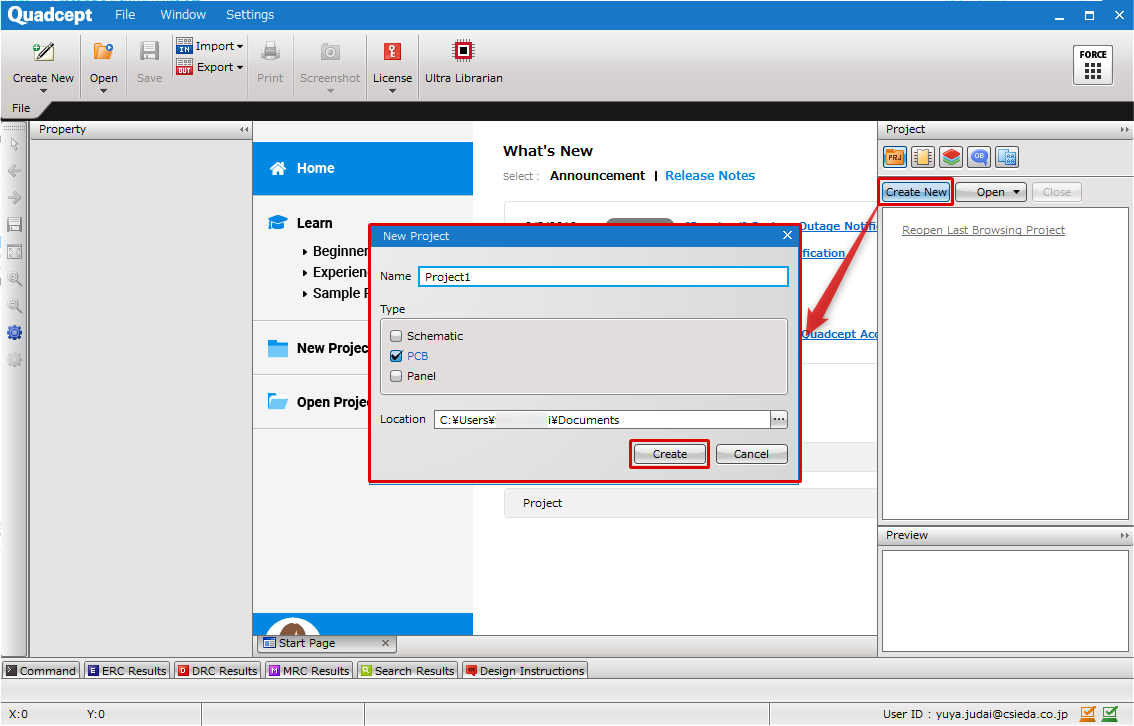Image resolution: width=1134 pixels, height=726 pixels.
Task: Switch to the Command tab
Action: pos(40,670)
